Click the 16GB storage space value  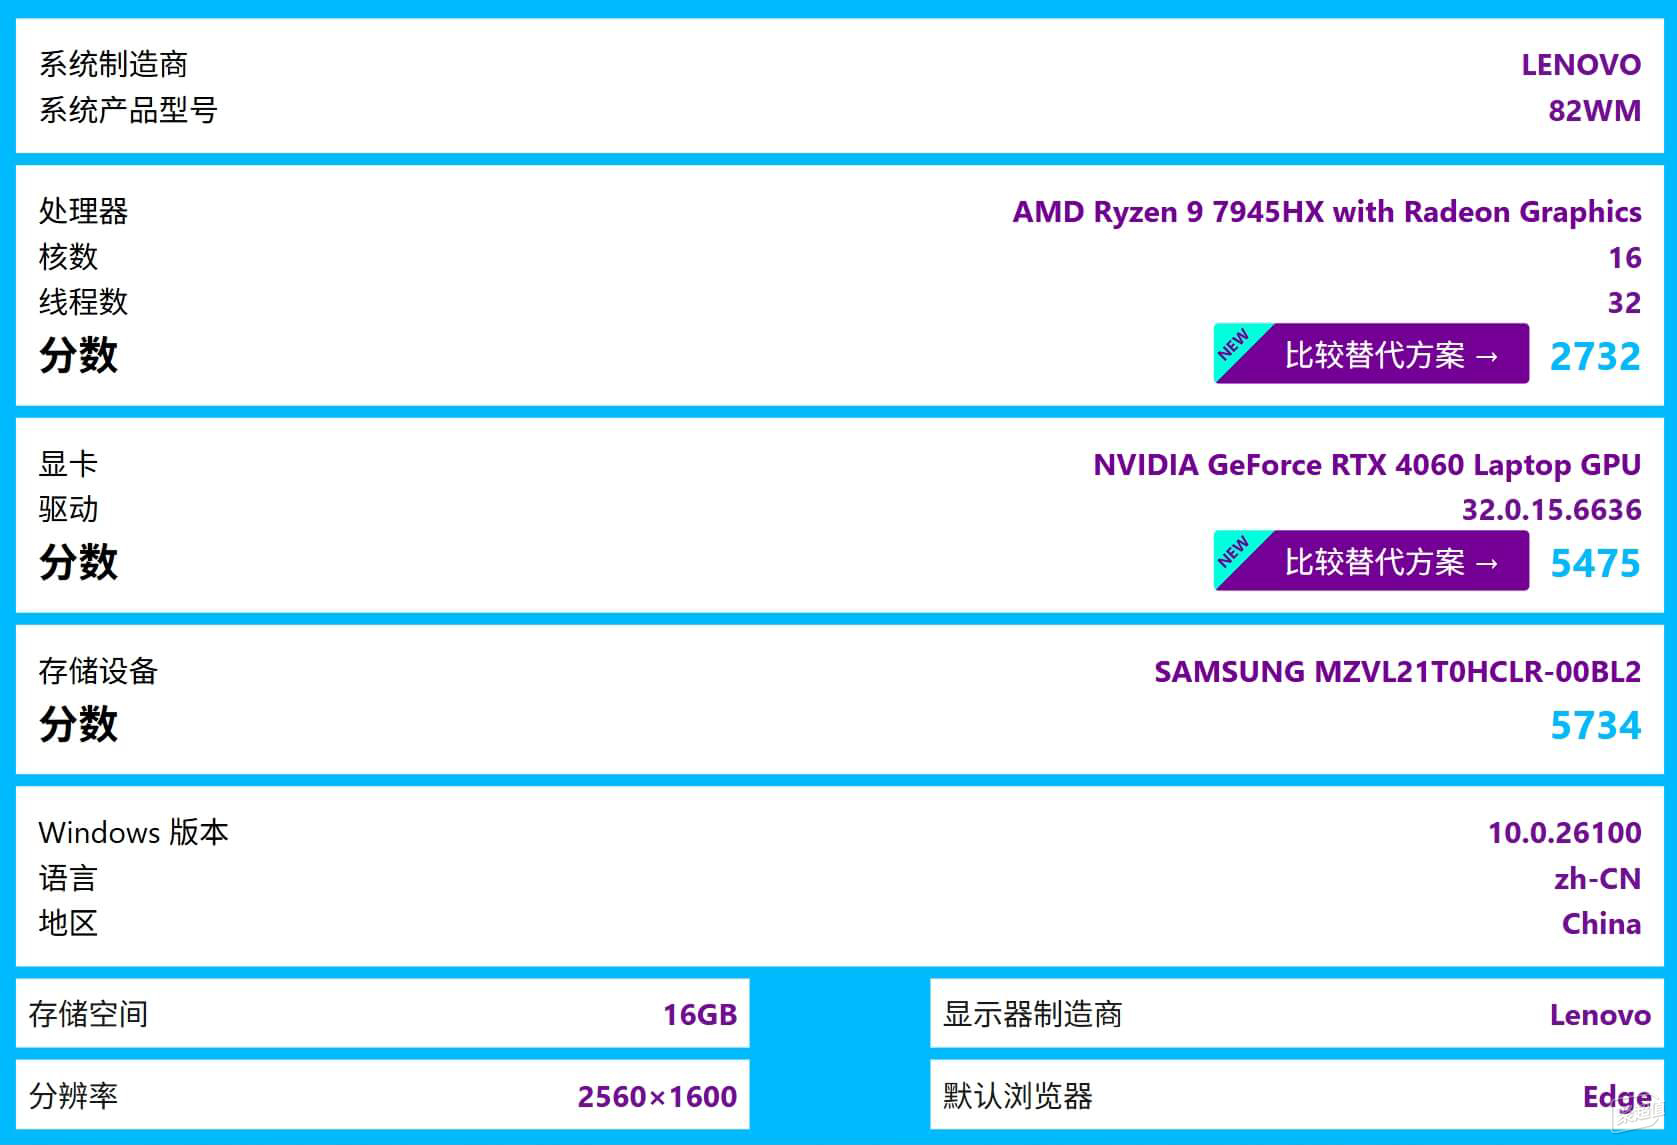pyautogui.click(x=700, y=1014)
